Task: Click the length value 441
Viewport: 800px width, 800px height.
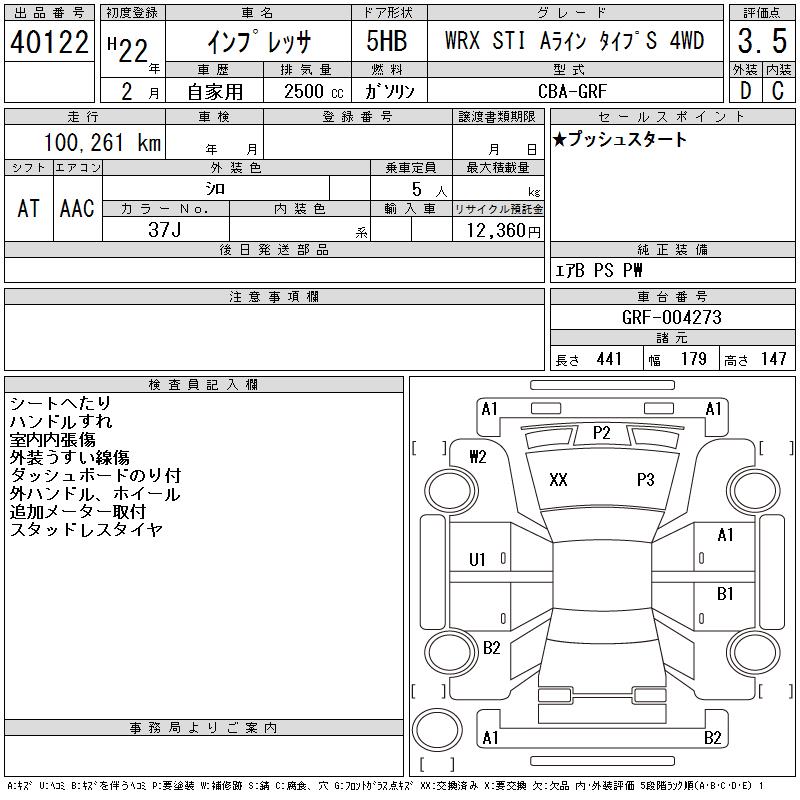Action: point(609,359)
